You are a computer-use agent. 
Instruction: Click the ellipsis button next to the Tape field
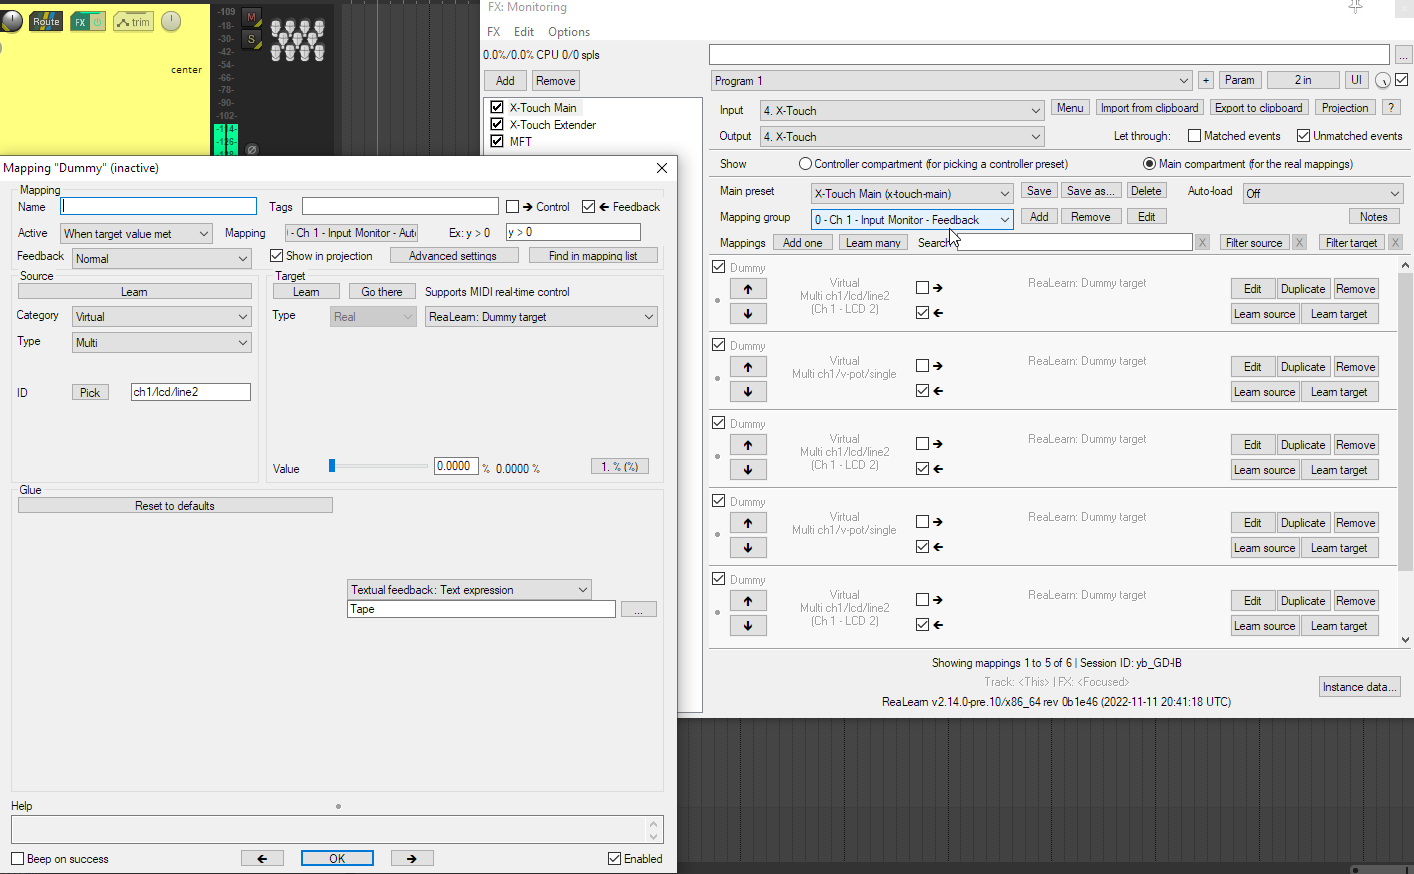pos(639,609)
